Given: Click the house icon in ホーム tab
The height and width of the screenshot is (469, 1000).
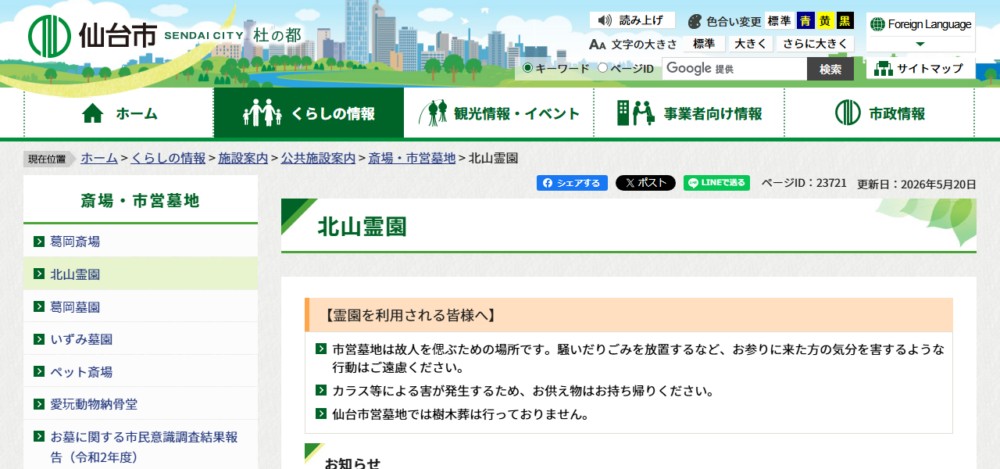Looking at the screenshot, I should pos(93,114).
